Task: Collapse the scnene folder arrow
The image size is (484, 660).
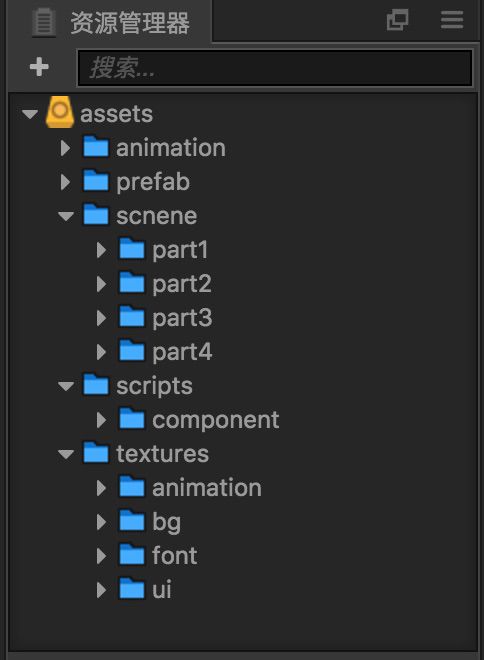Action: point(66,216)
